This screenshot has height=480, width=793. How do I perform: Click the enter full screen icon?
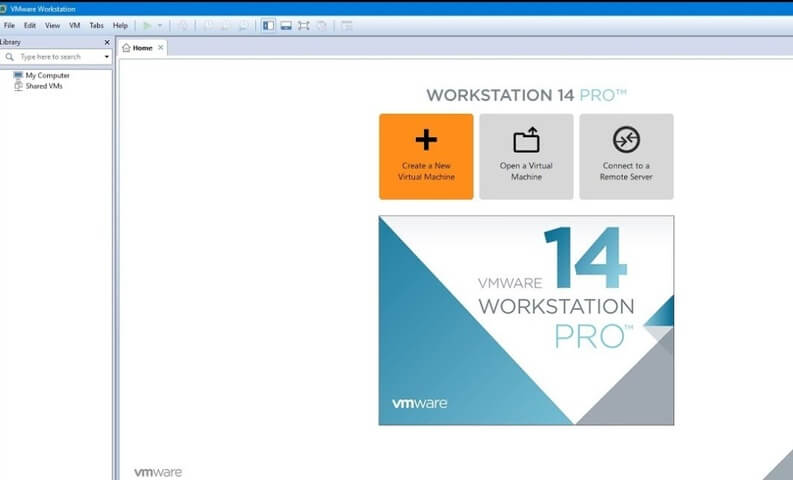(x=303, y=25)
